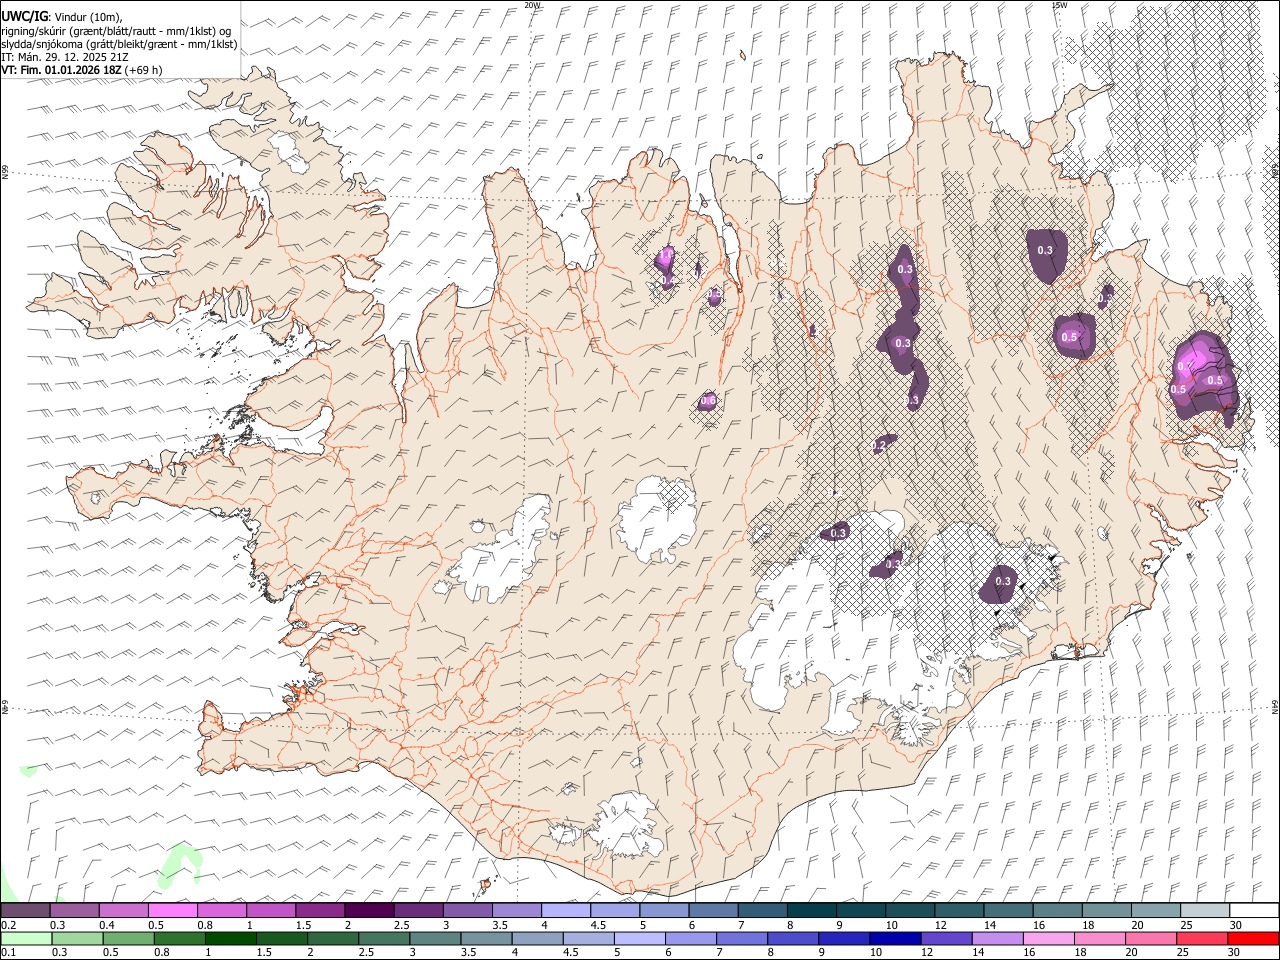Select the violet 12–14 rain legend swatch
The width and height of the screenshot is (1280, 960).
tap(946, 938)
